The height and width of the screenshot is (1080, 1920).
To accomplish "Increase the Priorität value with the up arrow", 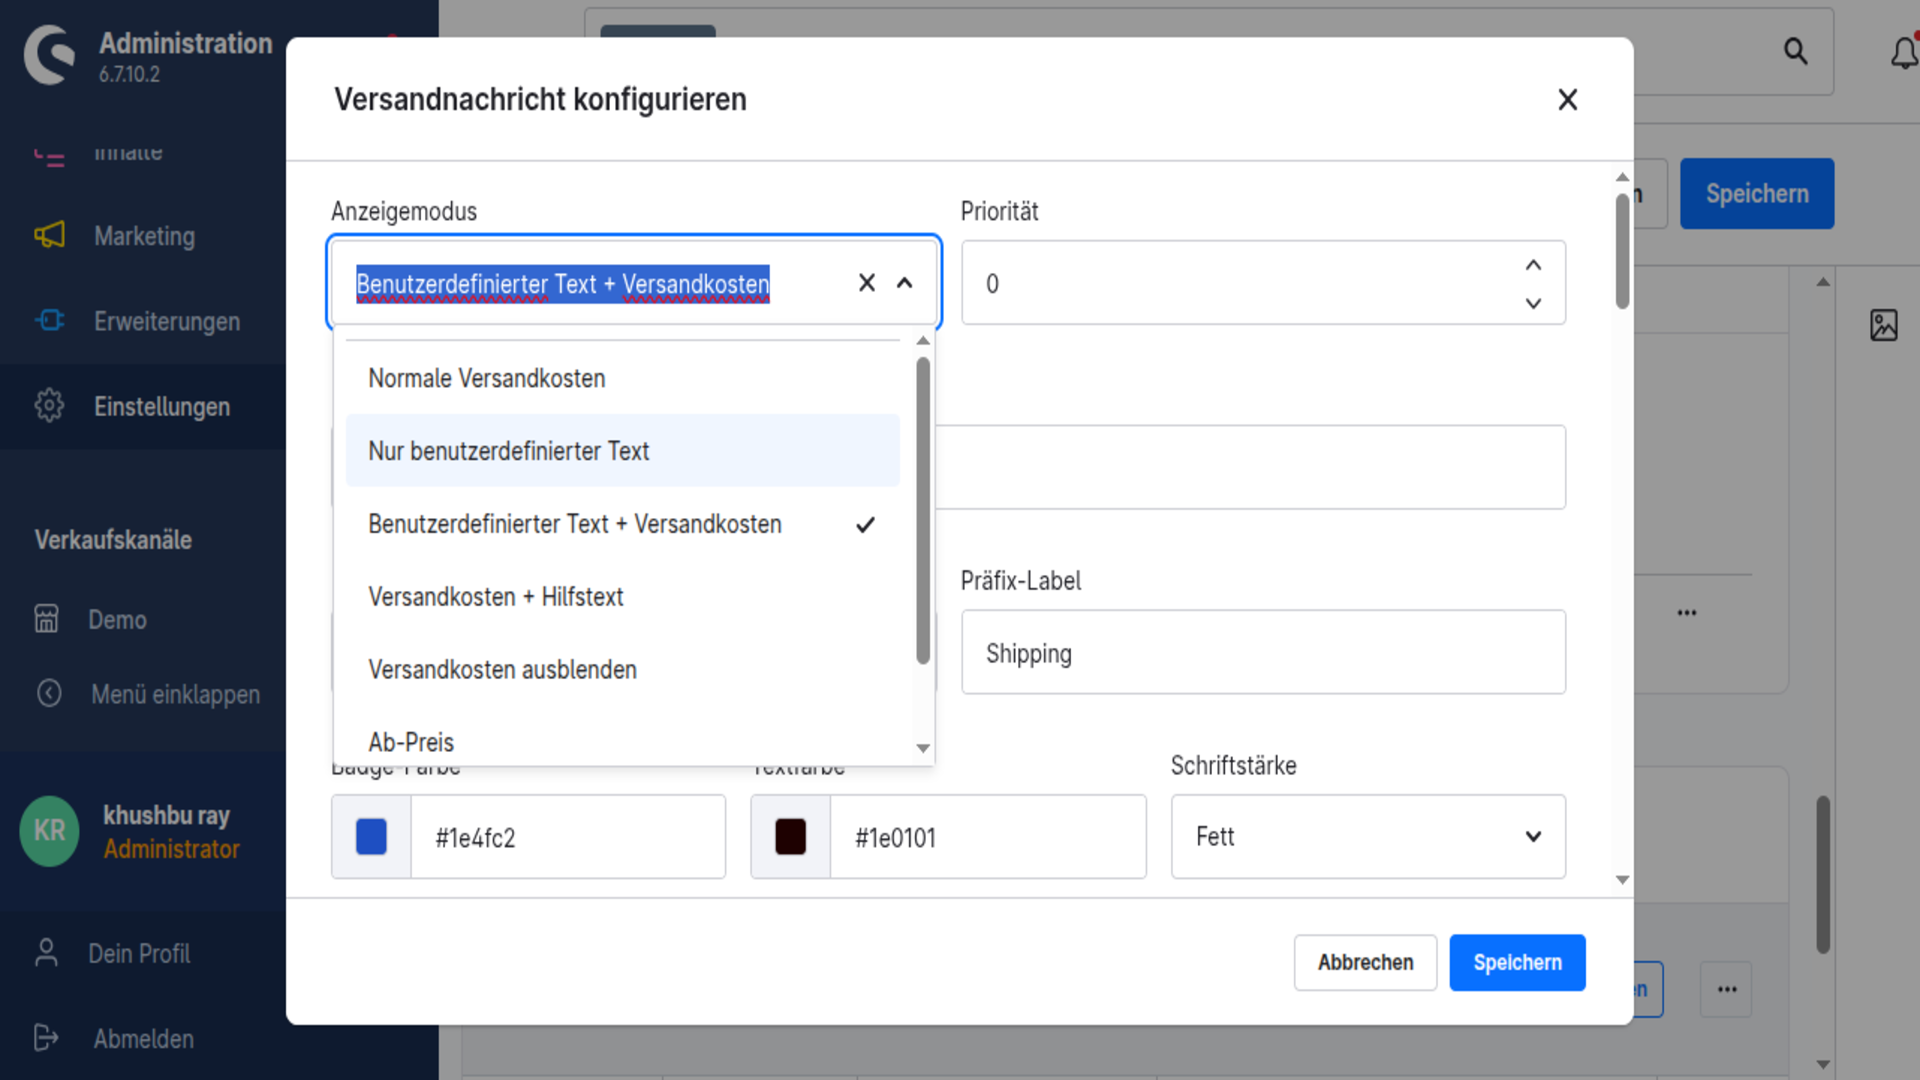I will [x=1533, y=265].
